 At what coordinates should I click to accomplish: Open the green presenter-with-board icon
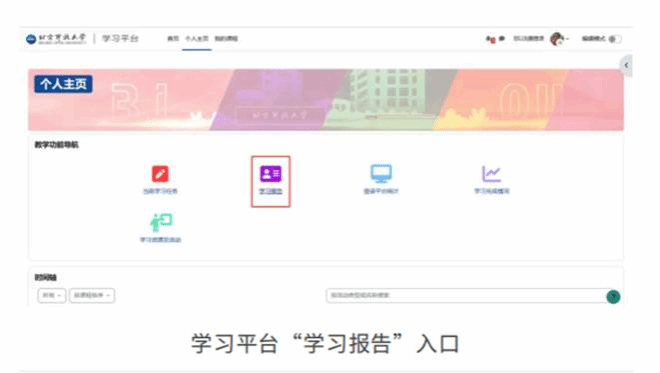[x=161, y=222]
